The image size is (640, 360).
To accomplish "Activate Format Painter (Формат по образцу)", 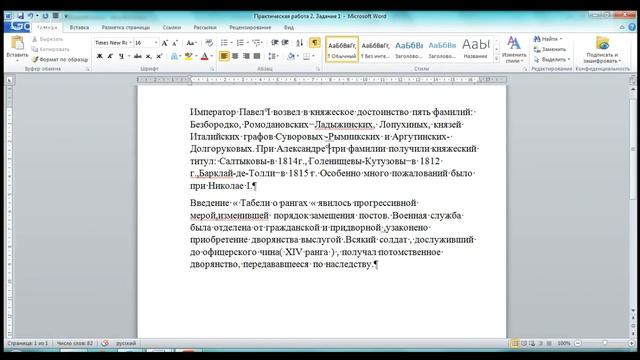I will pos(60,59).
